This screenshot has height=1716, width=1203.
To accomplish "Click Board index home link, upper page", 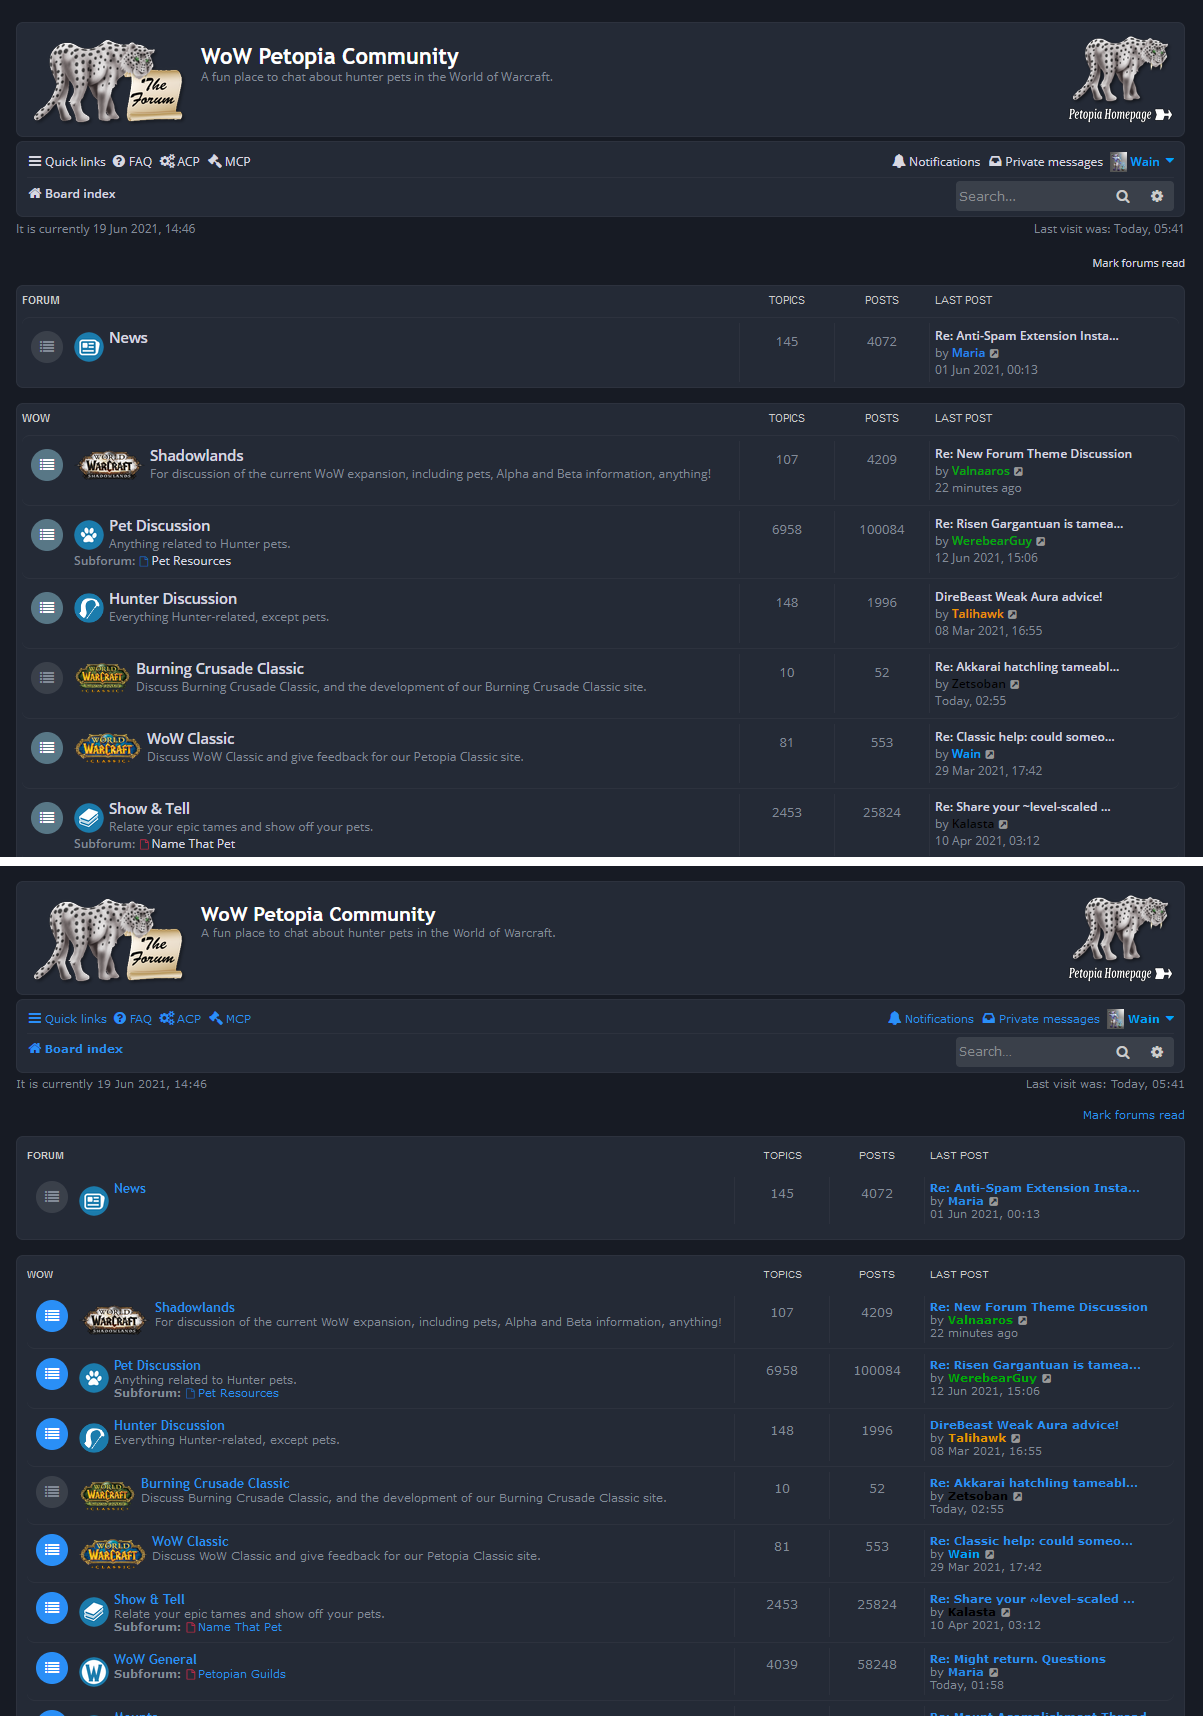I will coord(72,194).
